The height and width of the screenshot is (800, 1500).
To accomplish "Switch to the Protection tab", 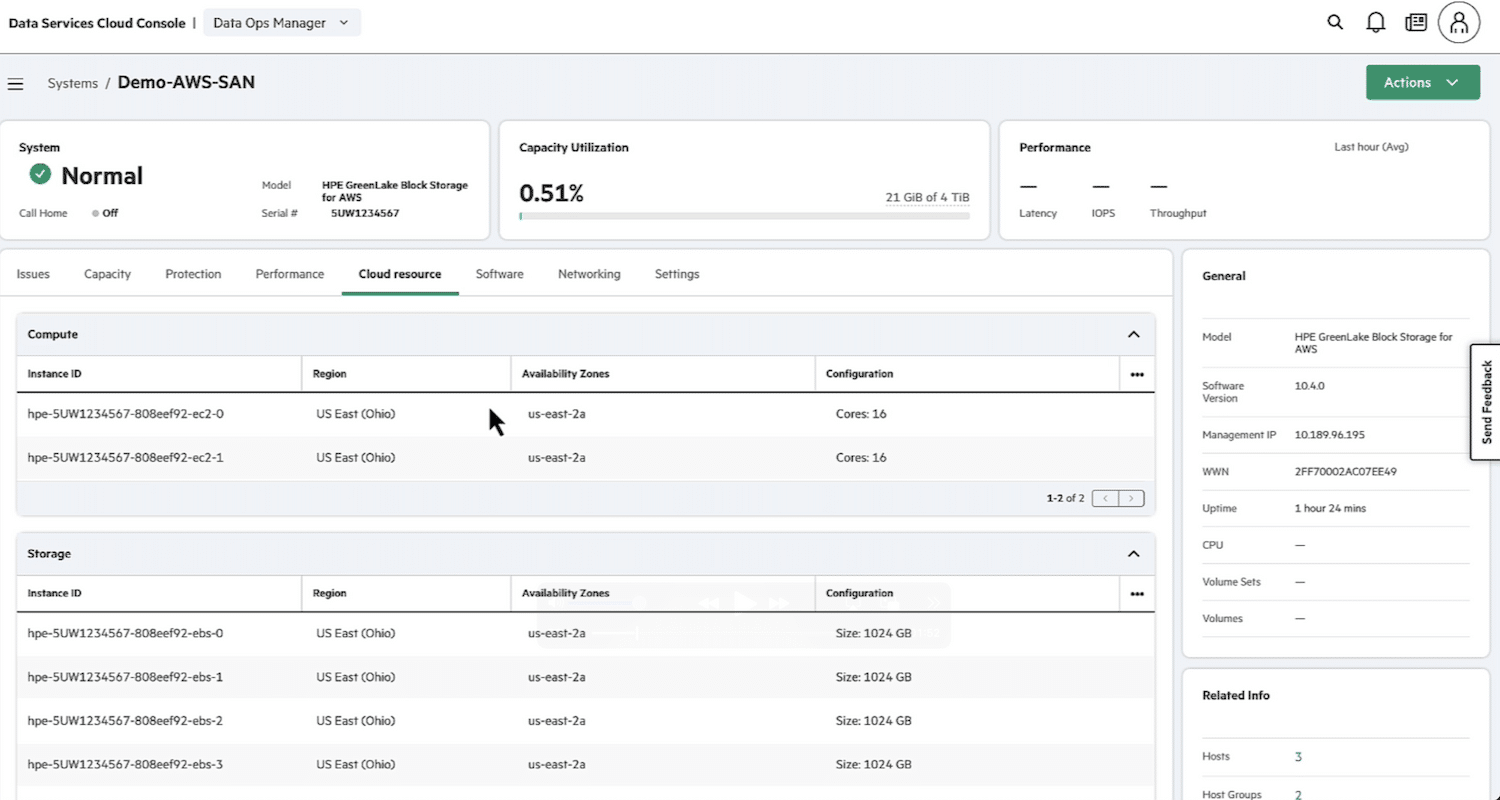I will (193, 274).
